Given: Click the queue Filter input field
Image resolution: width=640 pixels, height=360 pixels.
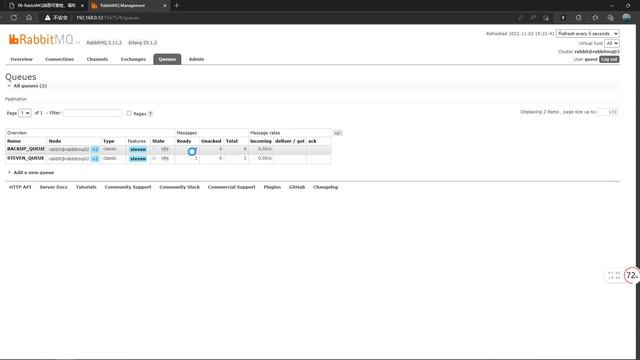Looking at the screenshot, I should coord(92,113).
